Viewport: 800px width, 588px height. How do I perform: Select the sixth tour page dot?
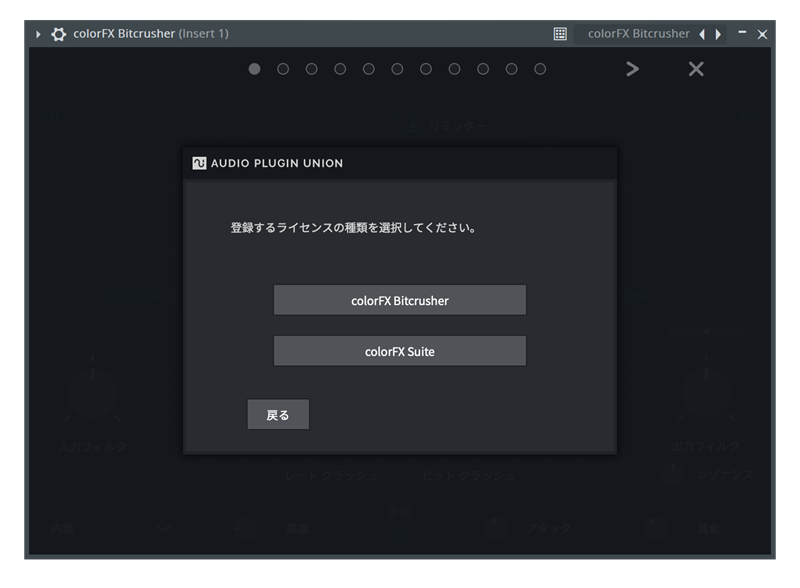click(x=397, y=69)
